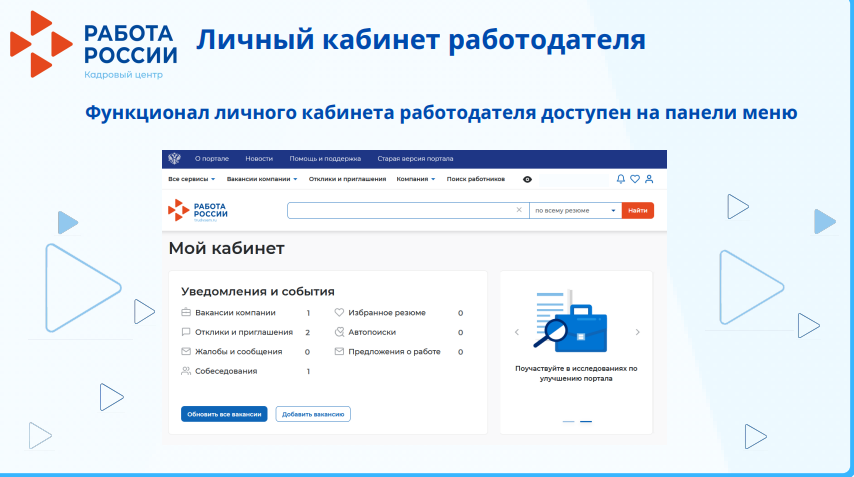This screenshot has height=477, width=854.
Task: Expand the Все сервисы dropdown
Action: click(192, 179)
